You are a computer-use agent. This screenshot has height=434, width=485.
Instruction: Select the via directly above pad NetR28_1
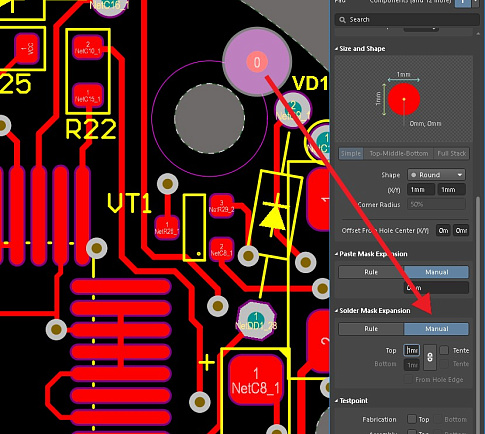pyautogui.click(x=168, y=184)
